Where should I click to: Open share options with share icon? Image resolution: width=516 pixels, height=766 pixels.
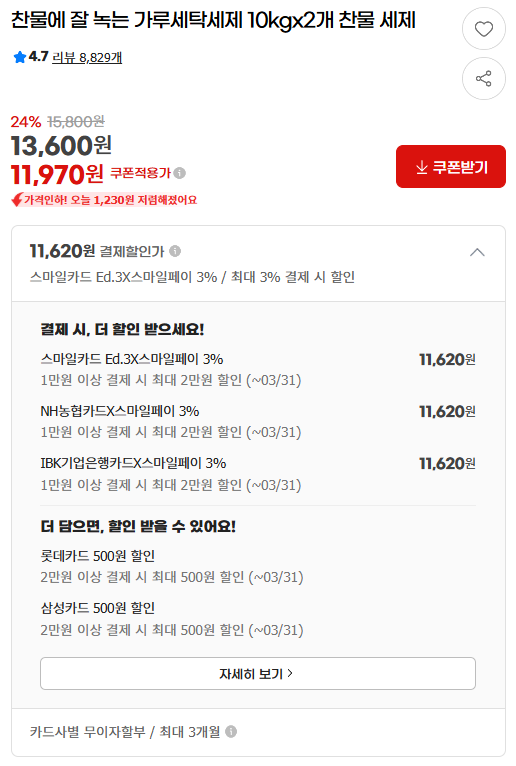pyautogui.click(x=484, y=79)
